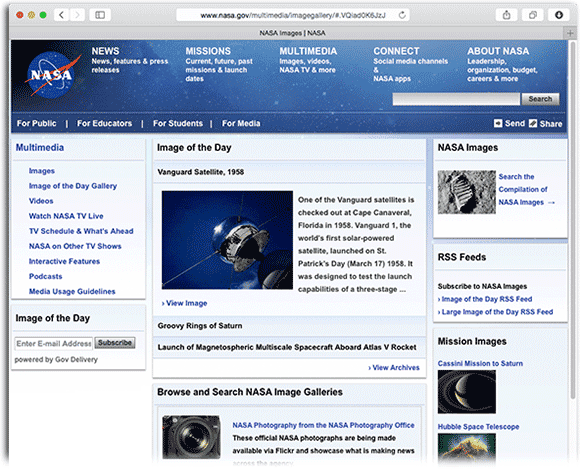Image resolution: width=580 pixels, height=470 pixels.
Task: Open Large Image of the Day RSS Feed
Action: click(495, 312)
